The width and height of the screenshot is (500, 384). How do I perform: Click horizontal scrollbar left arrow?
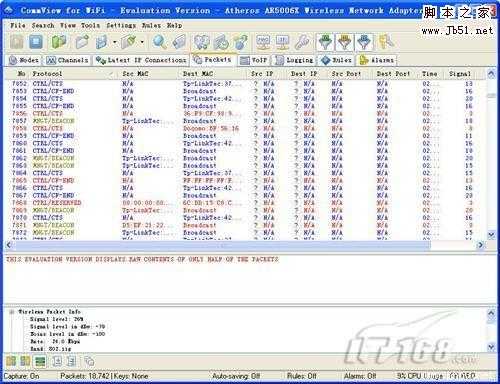tap(9, 245)
